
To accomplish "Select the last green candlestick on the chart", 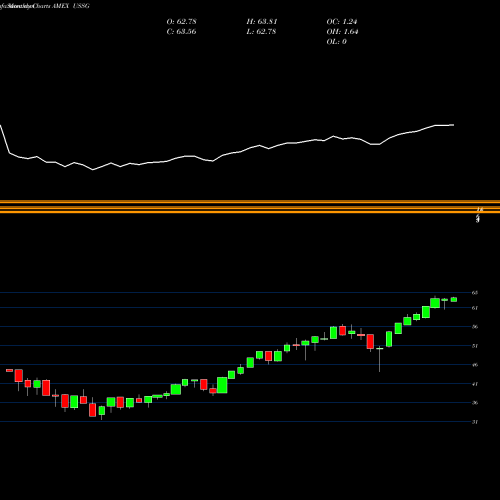I will 454,300.
